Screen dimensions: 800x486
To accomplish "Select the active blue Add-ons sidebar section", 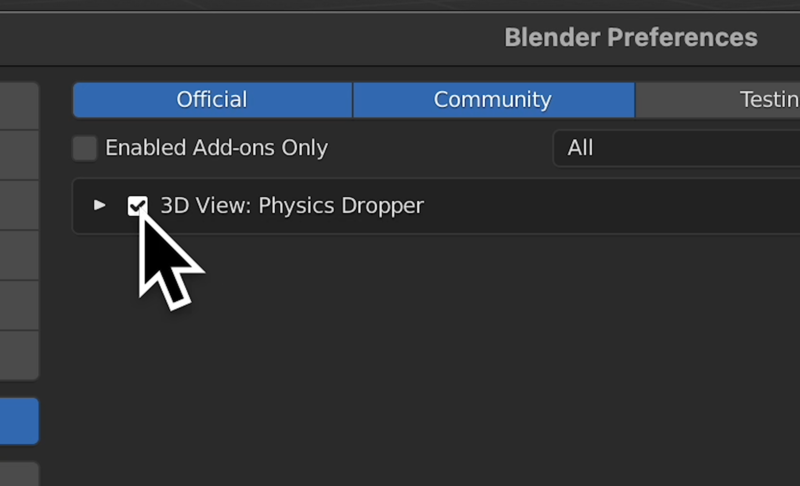I will [x=19, y=421].
